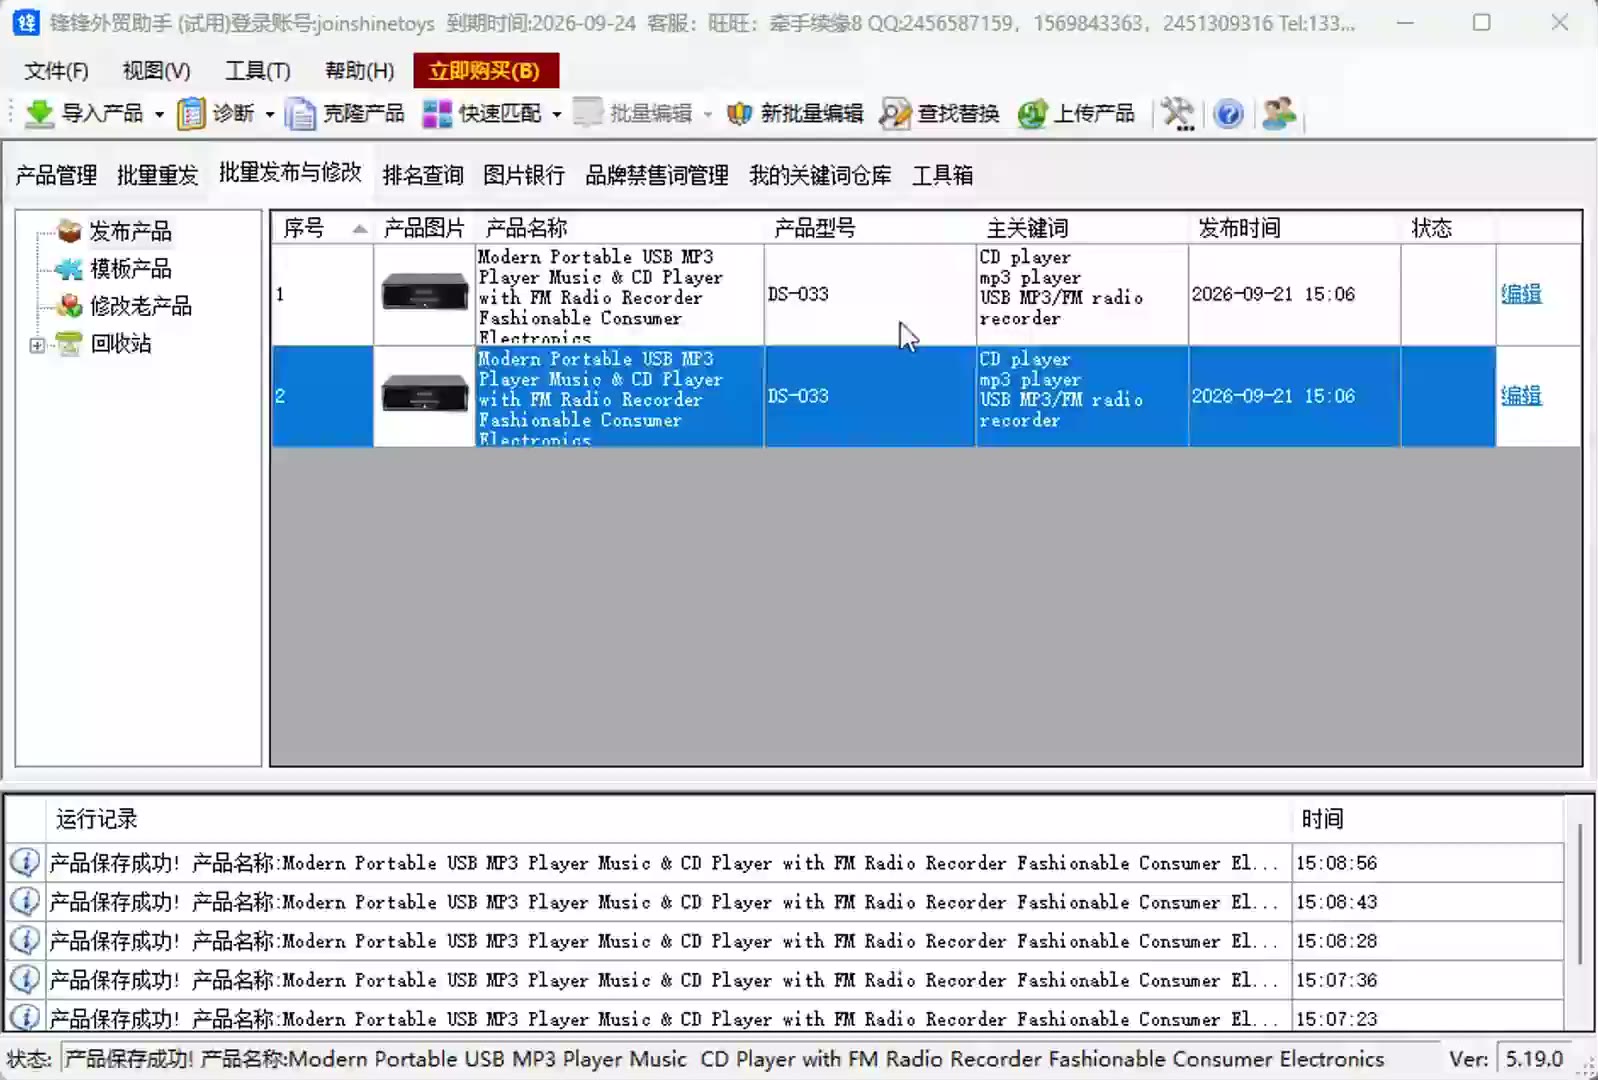Open the 图片银行 tab
This screenshot has height=1080, width=1598.
524,175
